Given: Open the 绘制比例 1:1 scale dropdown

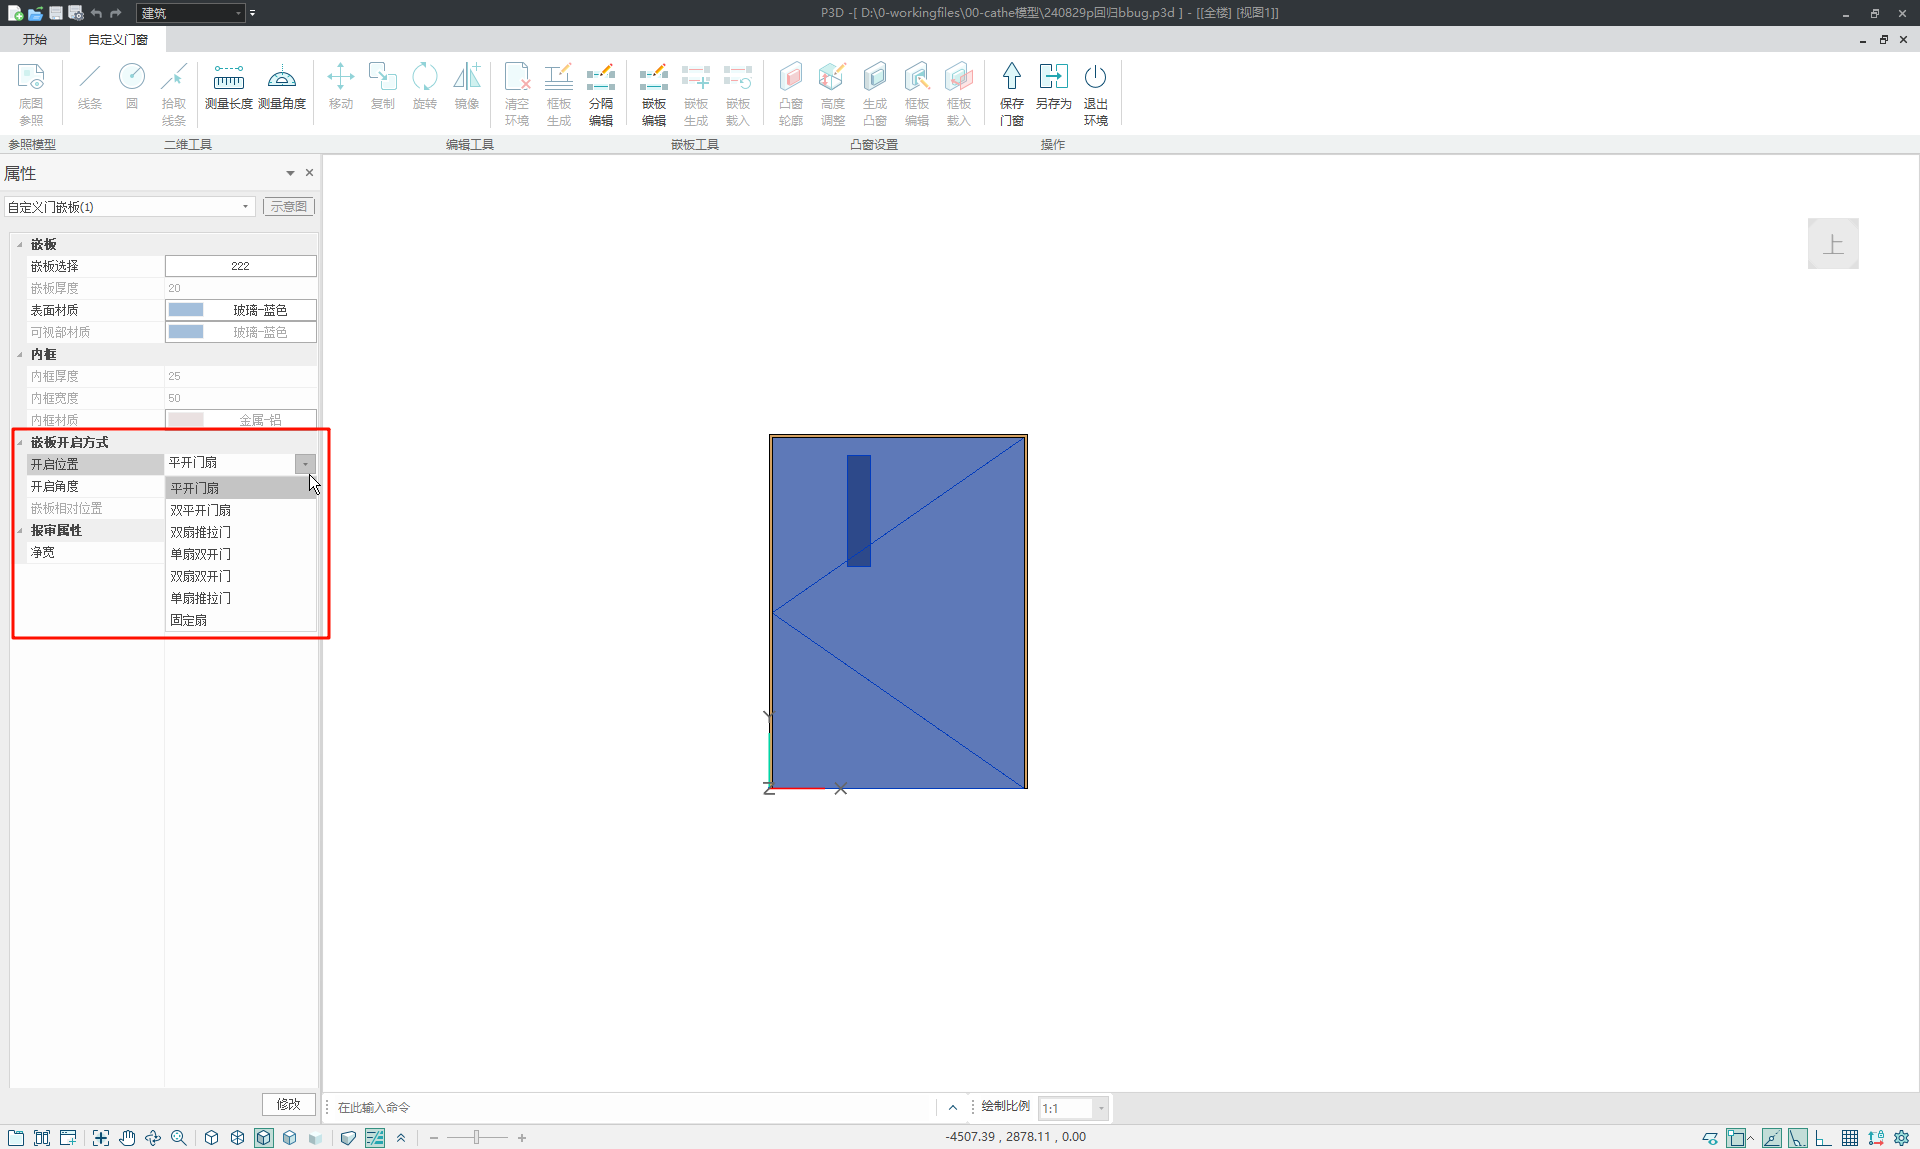Looking at the screenshot, I should [1101, 1107].
